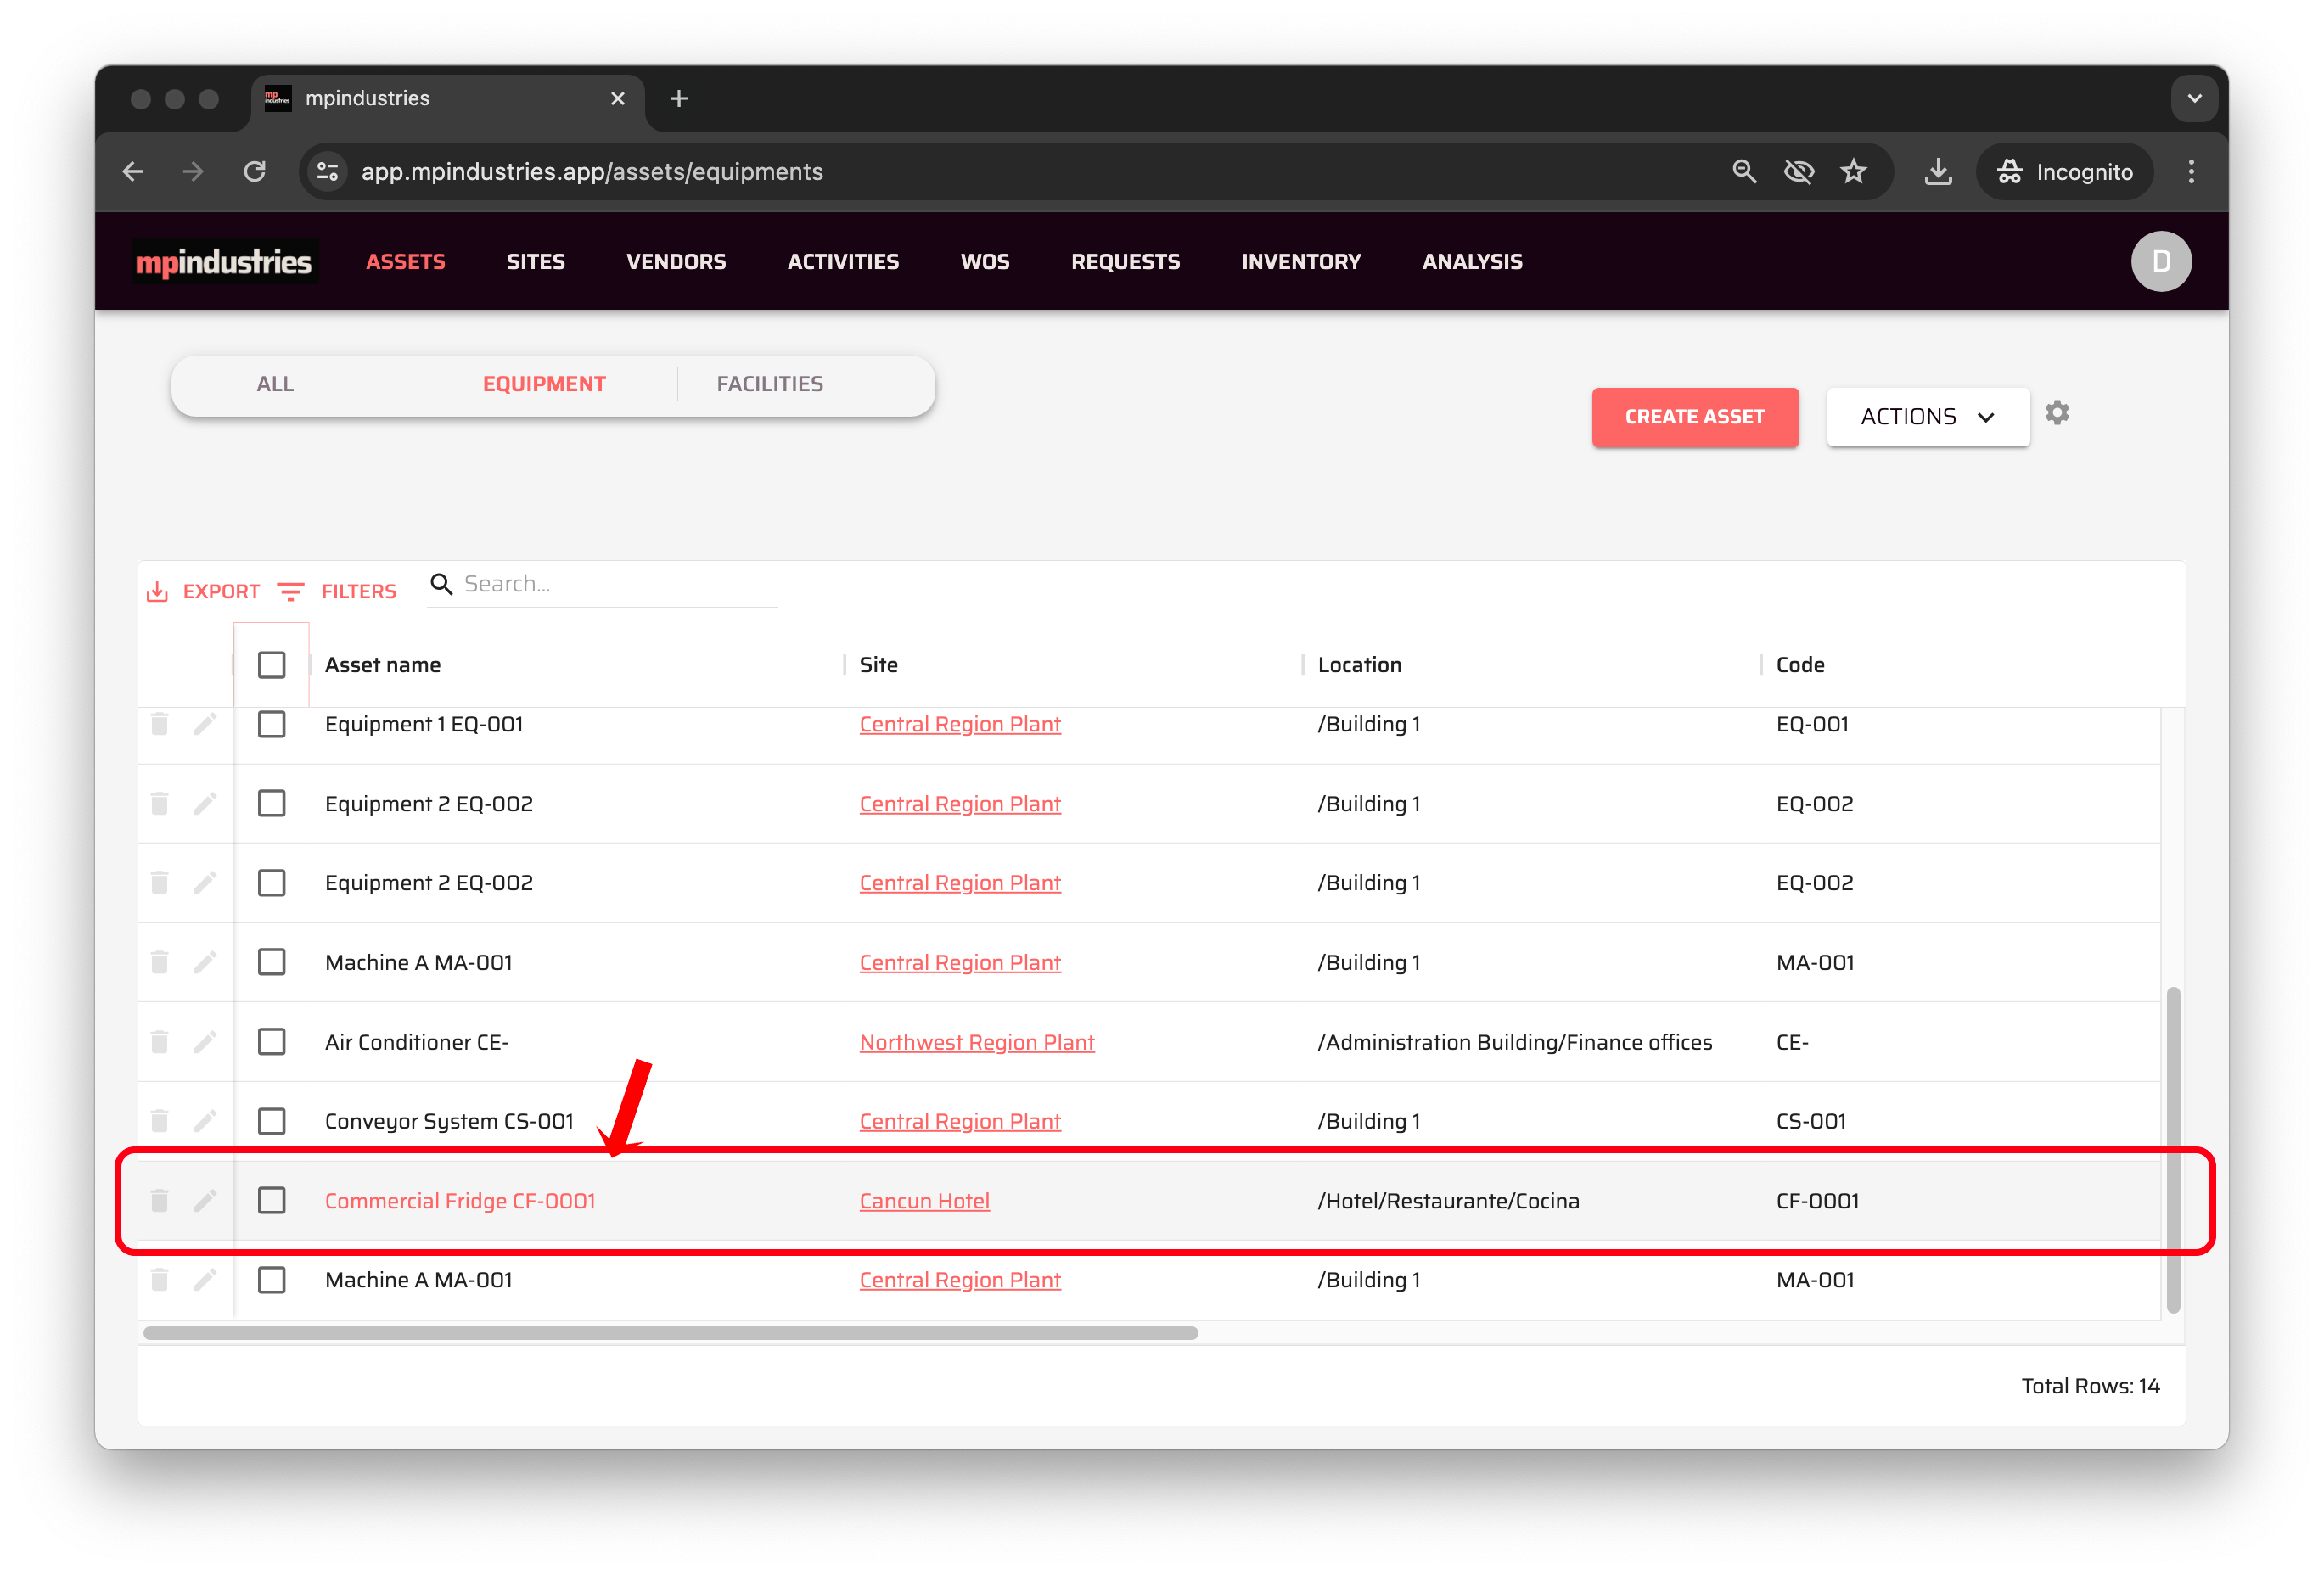Click the bookmark star in address bar
2324x1575 pixels.
click(x=1853, y=172)
